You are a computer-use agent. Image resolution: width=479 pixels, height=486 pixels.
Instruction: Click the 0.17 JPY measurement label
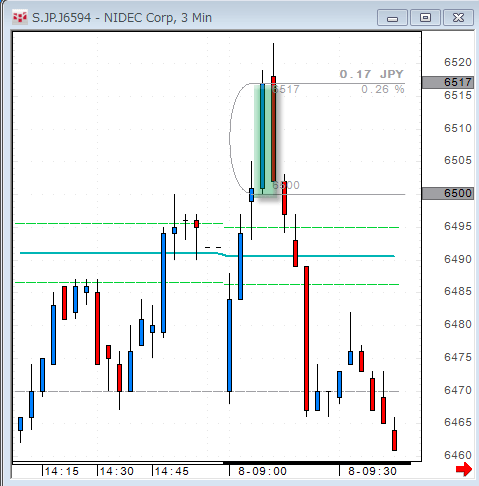(x=371, y=74)
